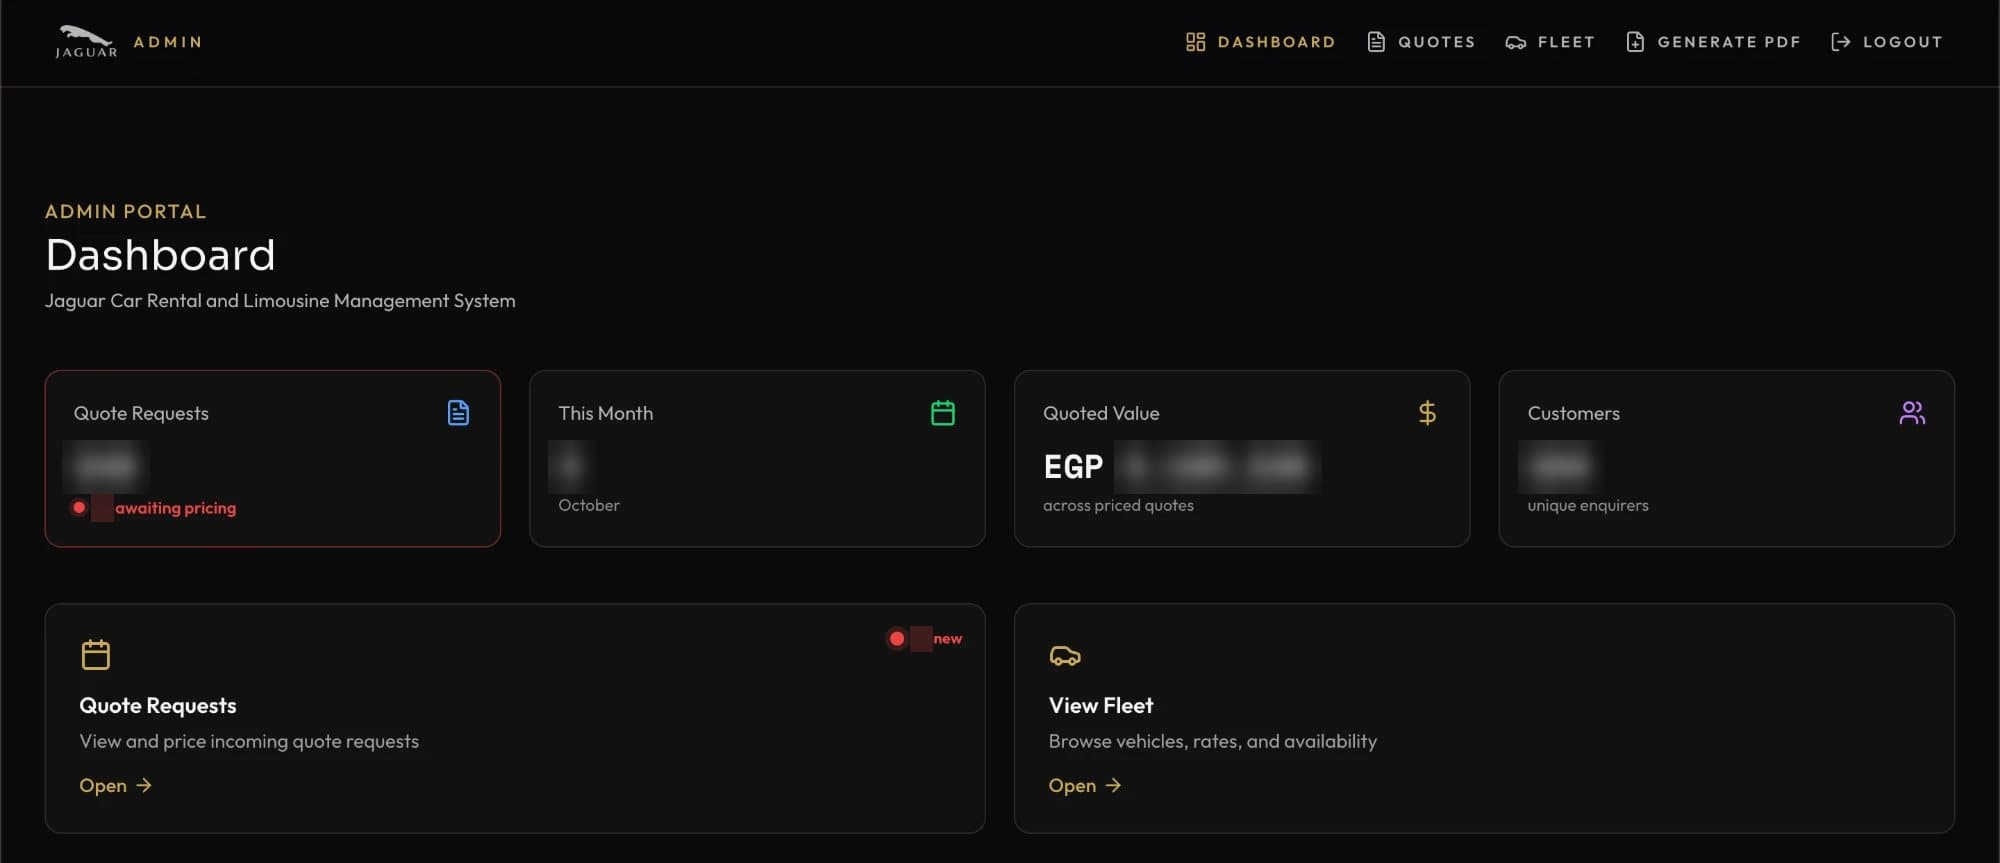The height and width of the screenshot is (863, 2000).
Task: Open the Fleet navigation item
Action: coord(1550,42)
